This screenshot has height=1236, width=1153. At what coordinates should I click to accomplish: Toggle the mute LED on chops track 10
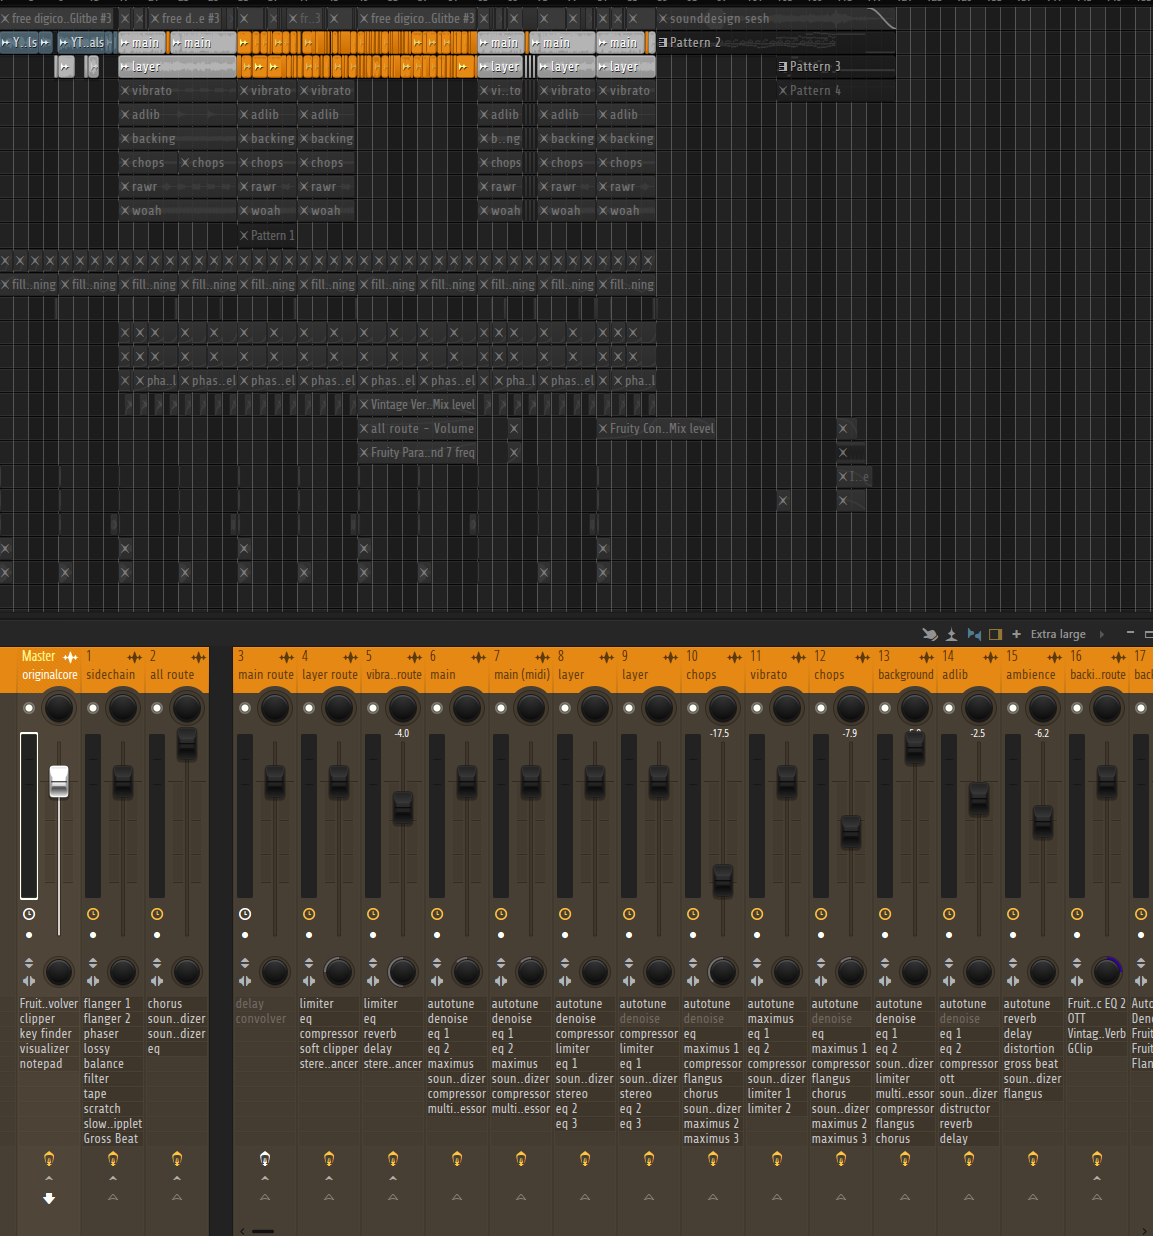pos(693,708)
